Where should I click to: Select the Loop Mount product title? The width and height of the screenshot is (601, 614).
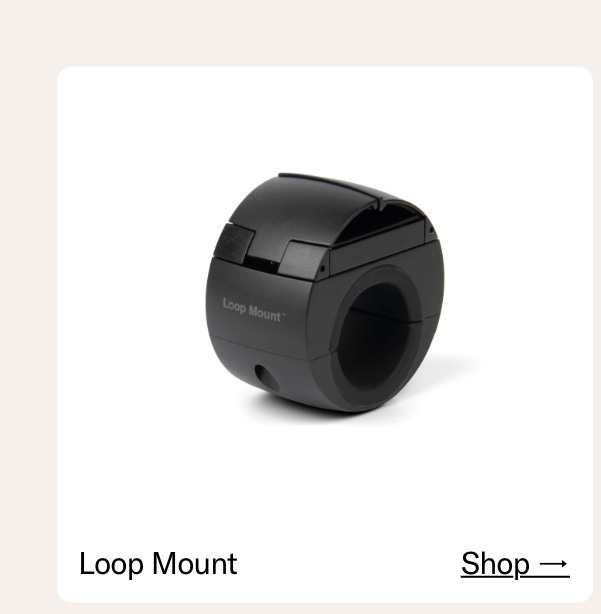158,564
